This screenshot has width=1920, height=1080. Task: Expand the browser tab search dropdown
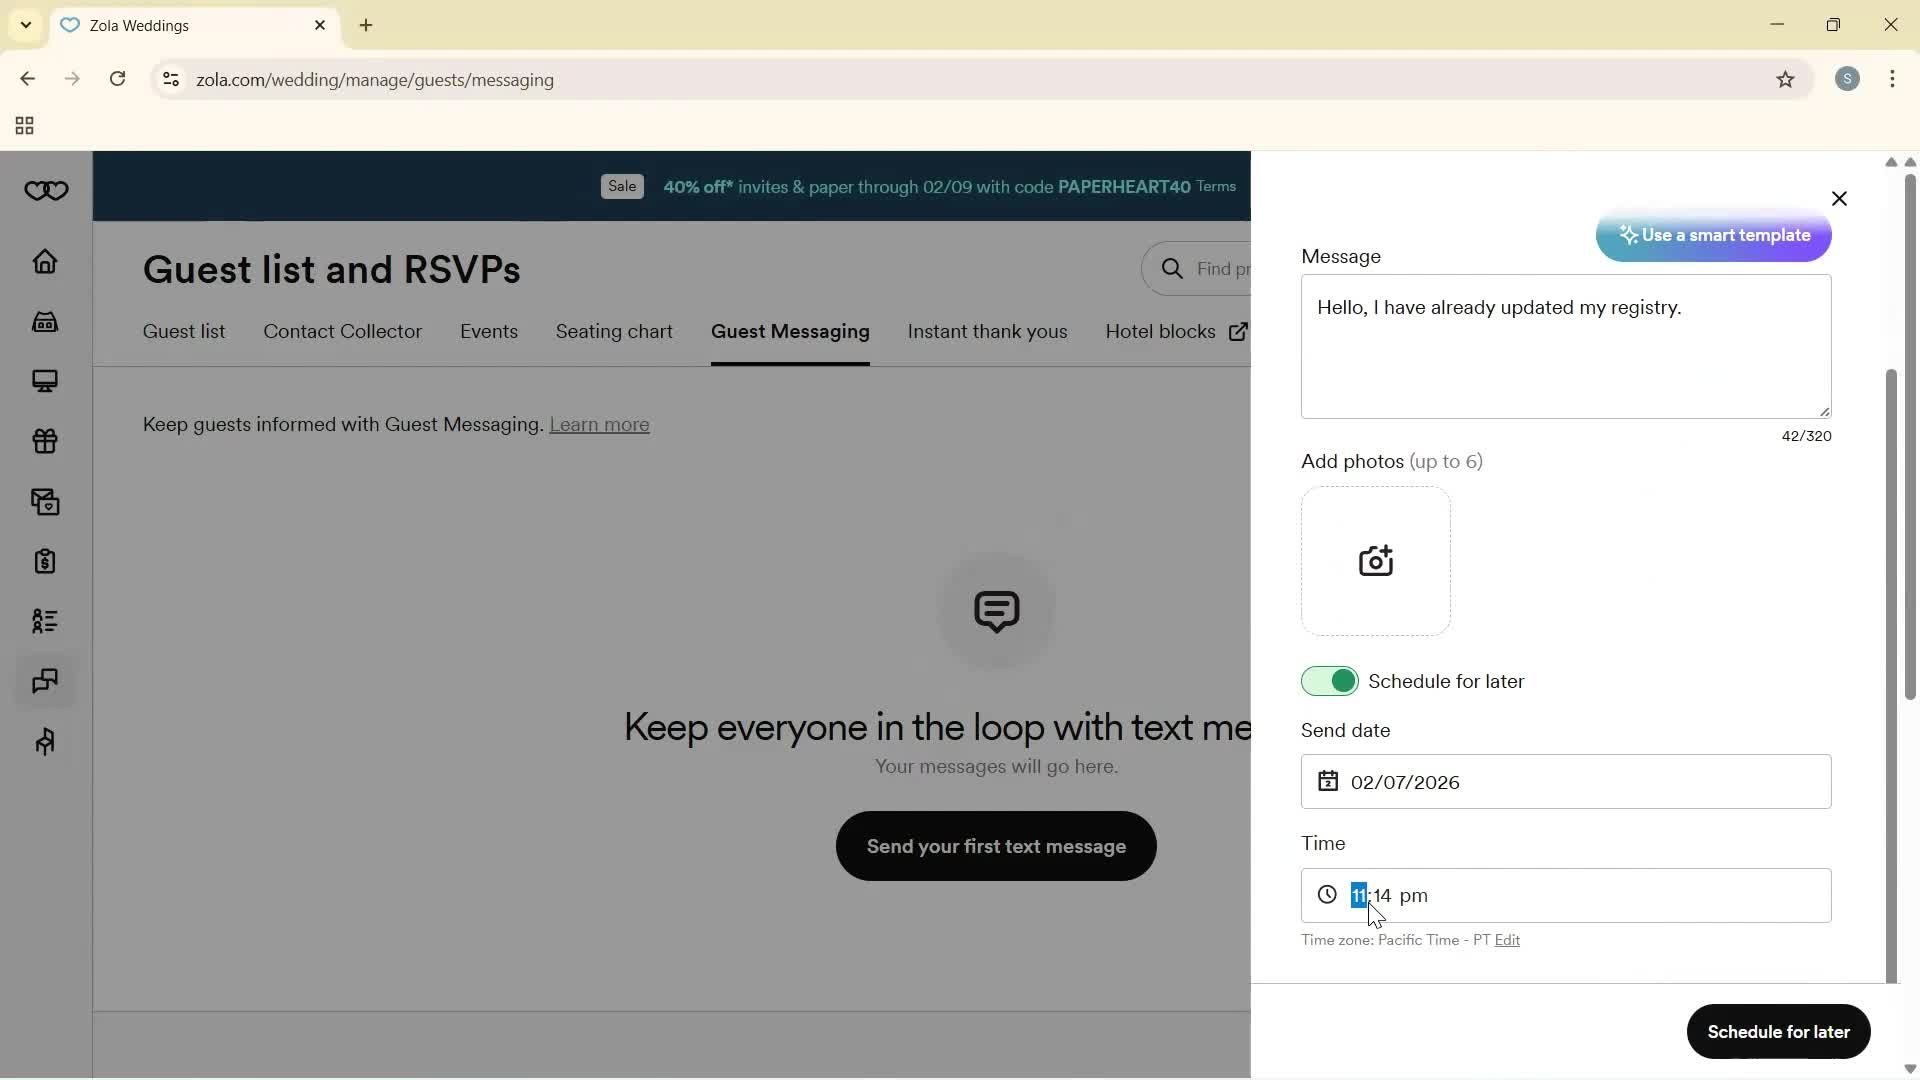pos(26,25)
